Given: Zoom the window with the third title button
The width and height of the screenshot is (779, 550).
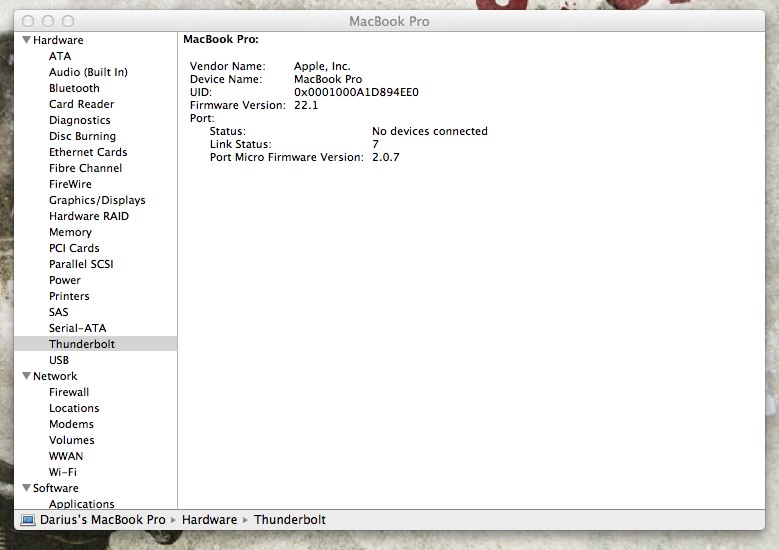Looking at the screenshot, I should coord(68,21).
